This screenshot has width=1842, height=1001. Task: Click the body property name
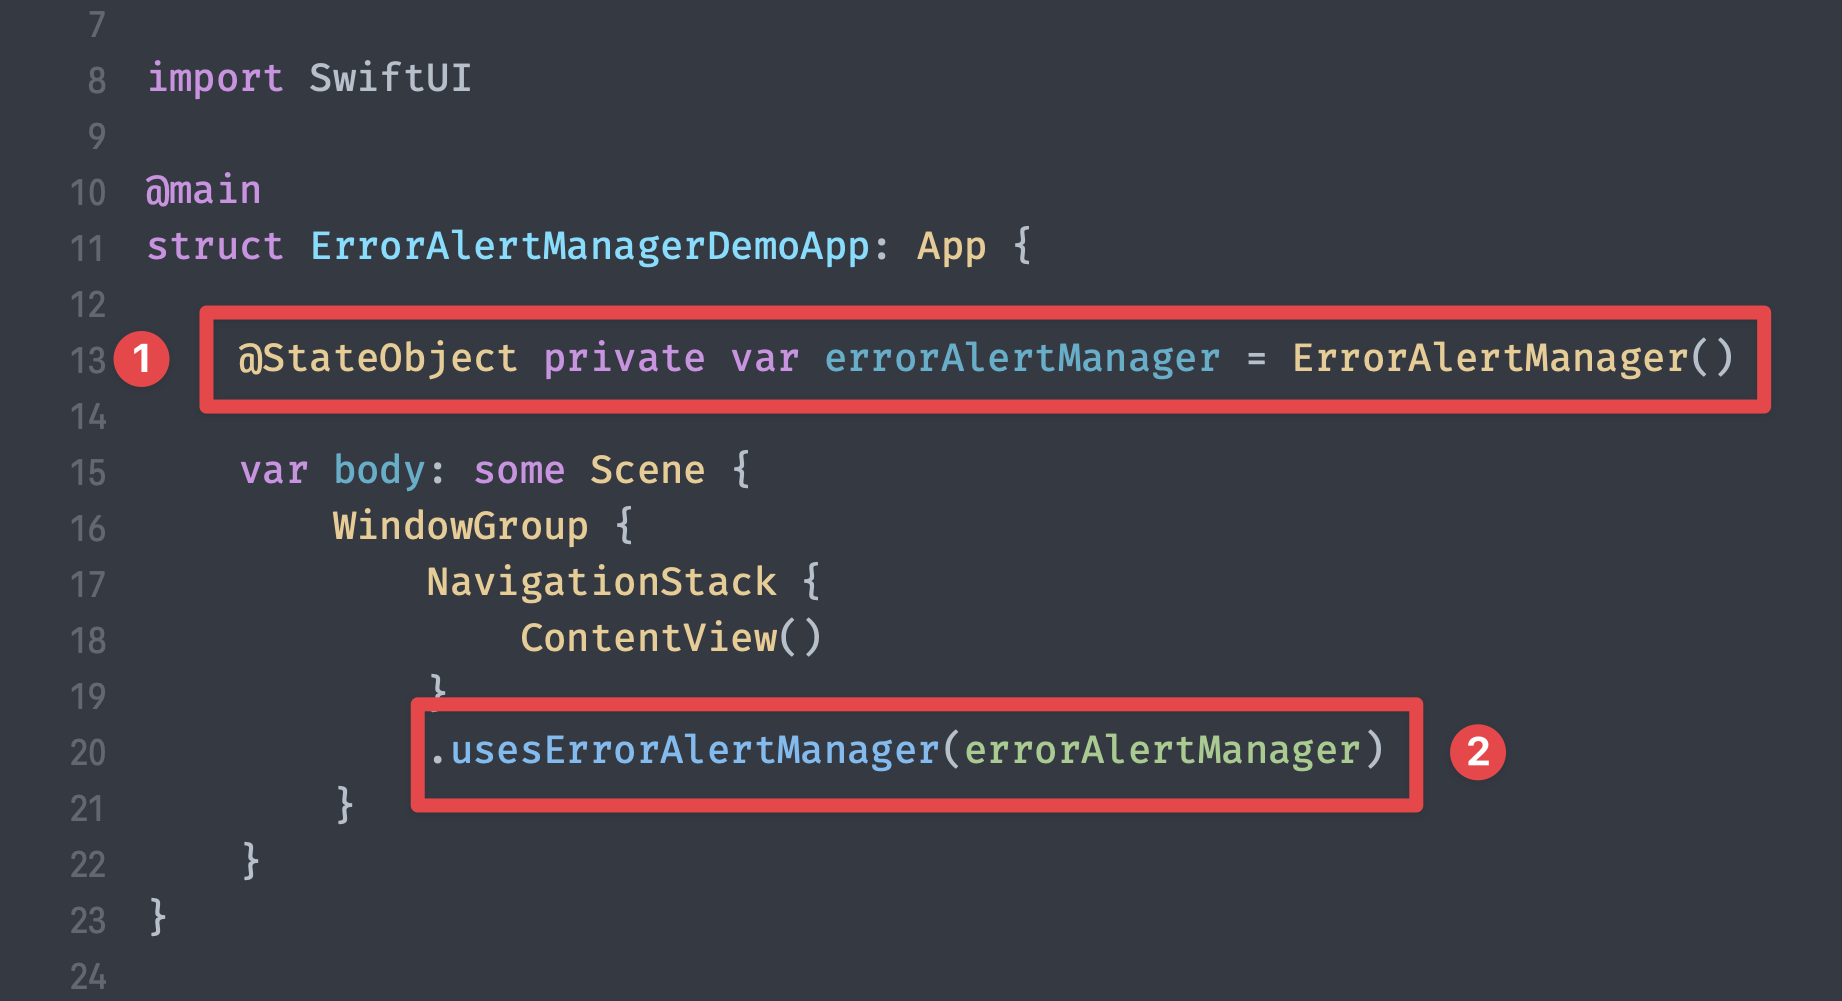379,470
